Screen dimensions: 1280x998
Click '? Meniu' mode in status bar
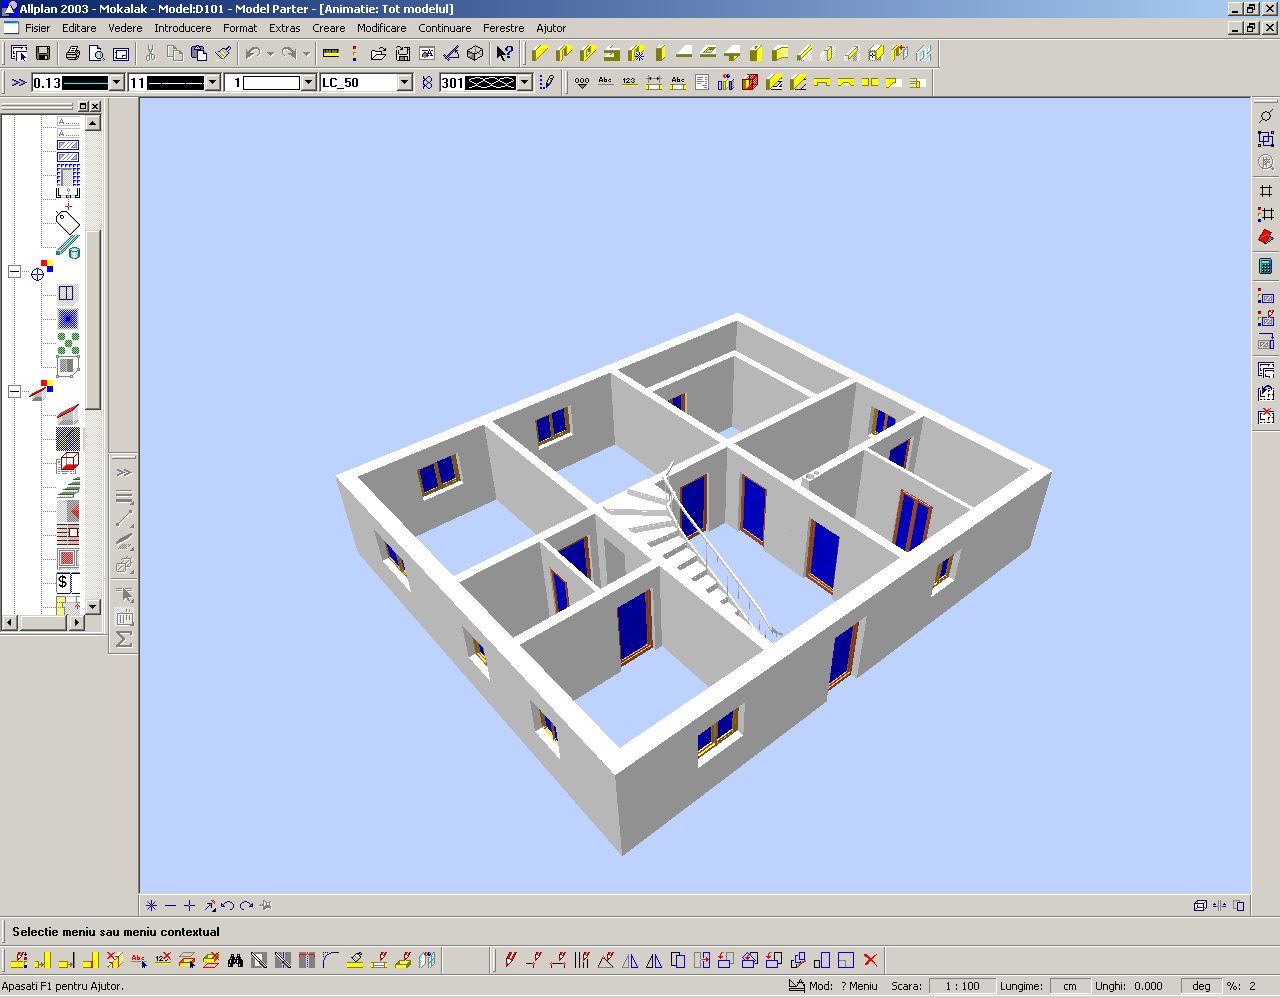(859, 986)
